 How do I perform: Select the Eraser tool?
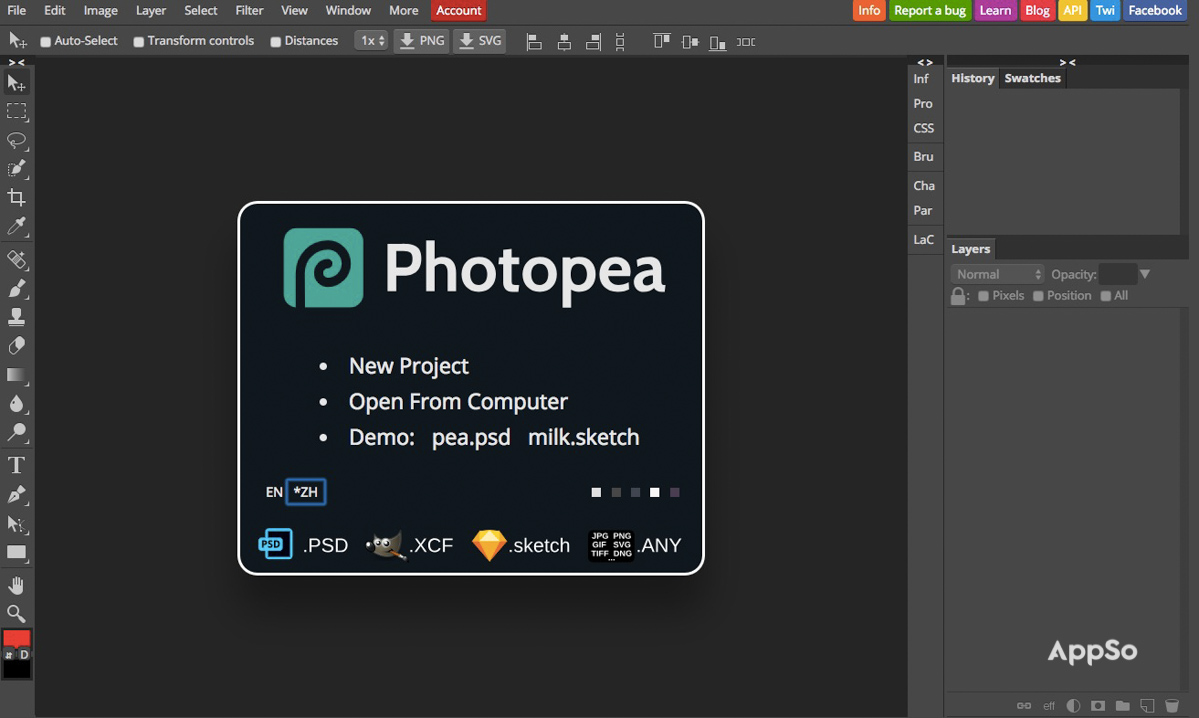(x=16, y=346)
